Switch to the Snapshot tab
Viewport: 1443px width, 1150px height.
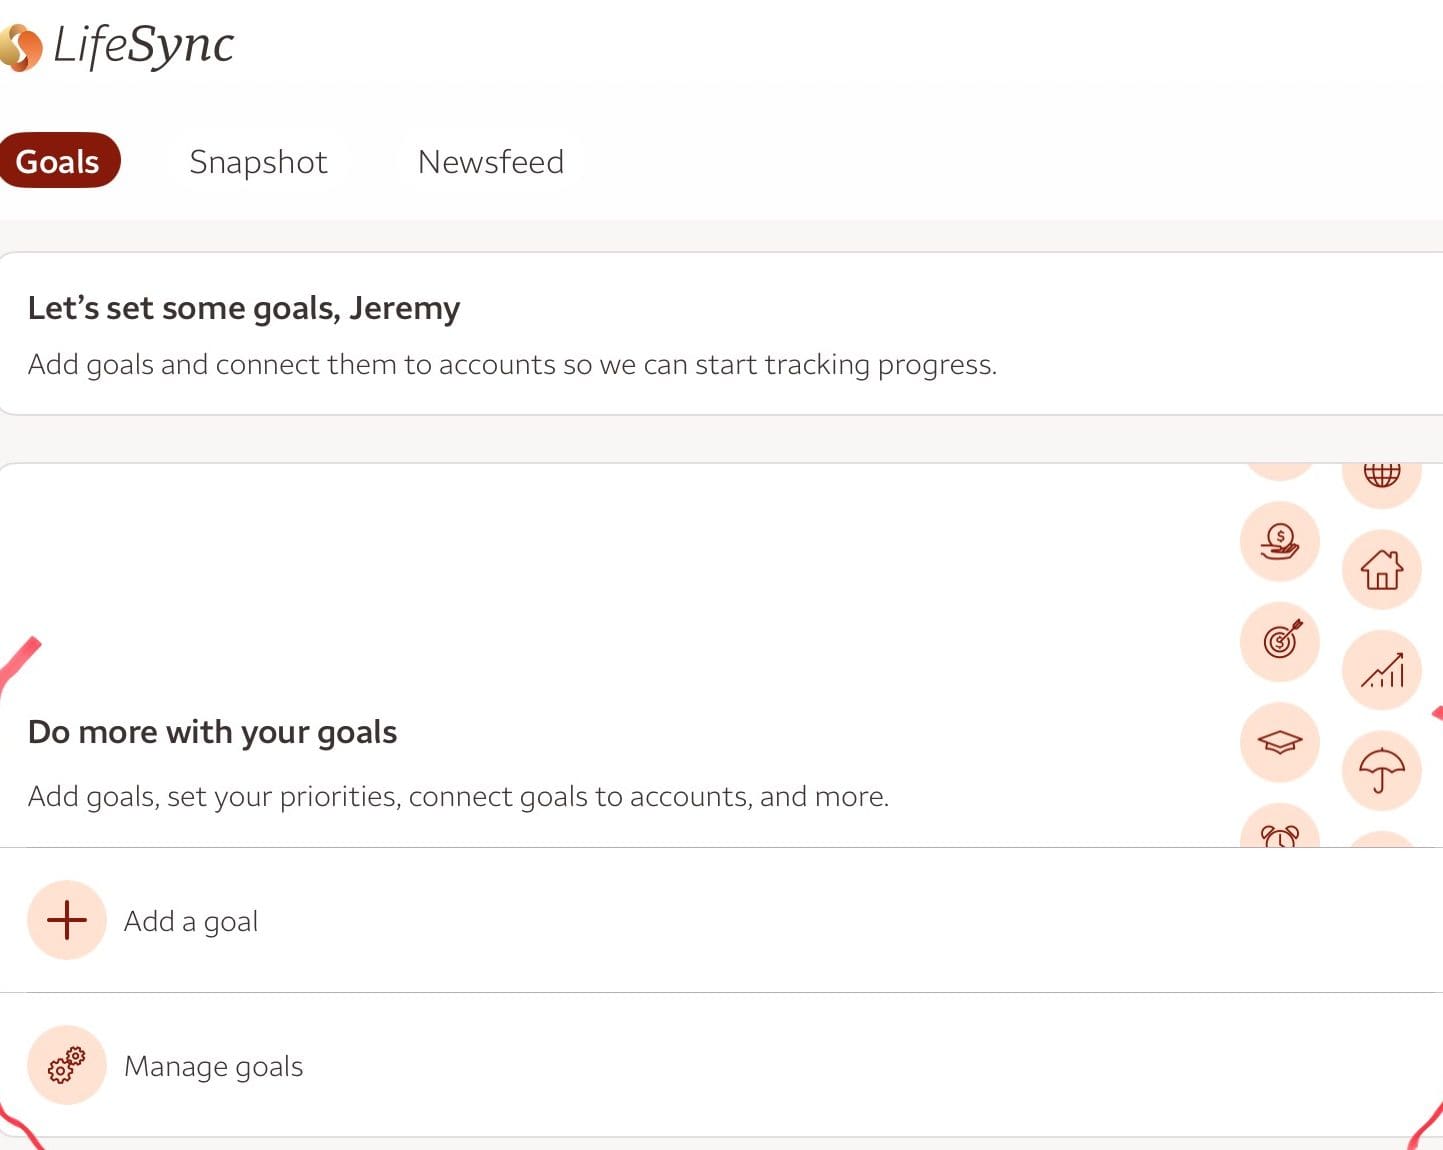point(258,162)
